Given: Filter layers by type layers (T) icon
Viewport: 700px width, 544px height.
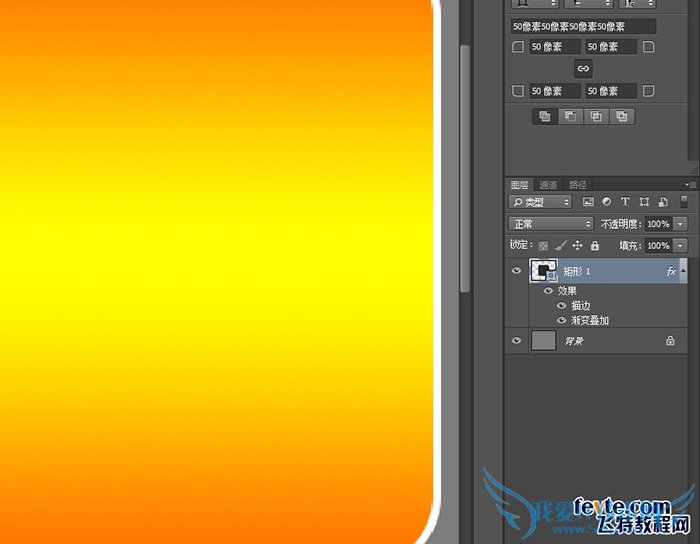Looking at the screenshot, I should [x=625, y=202].
